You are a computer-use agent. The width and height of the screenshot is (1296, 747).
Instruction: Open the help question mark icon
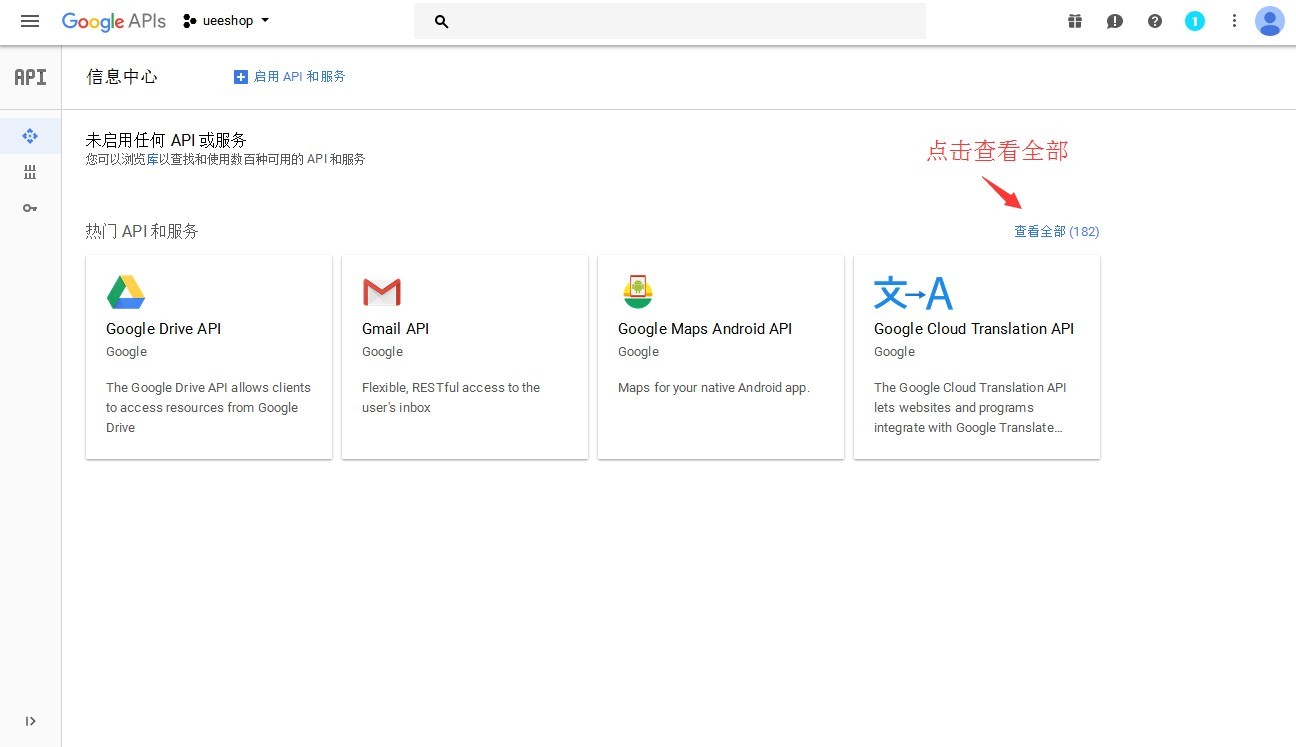(x=1155, y=21)
